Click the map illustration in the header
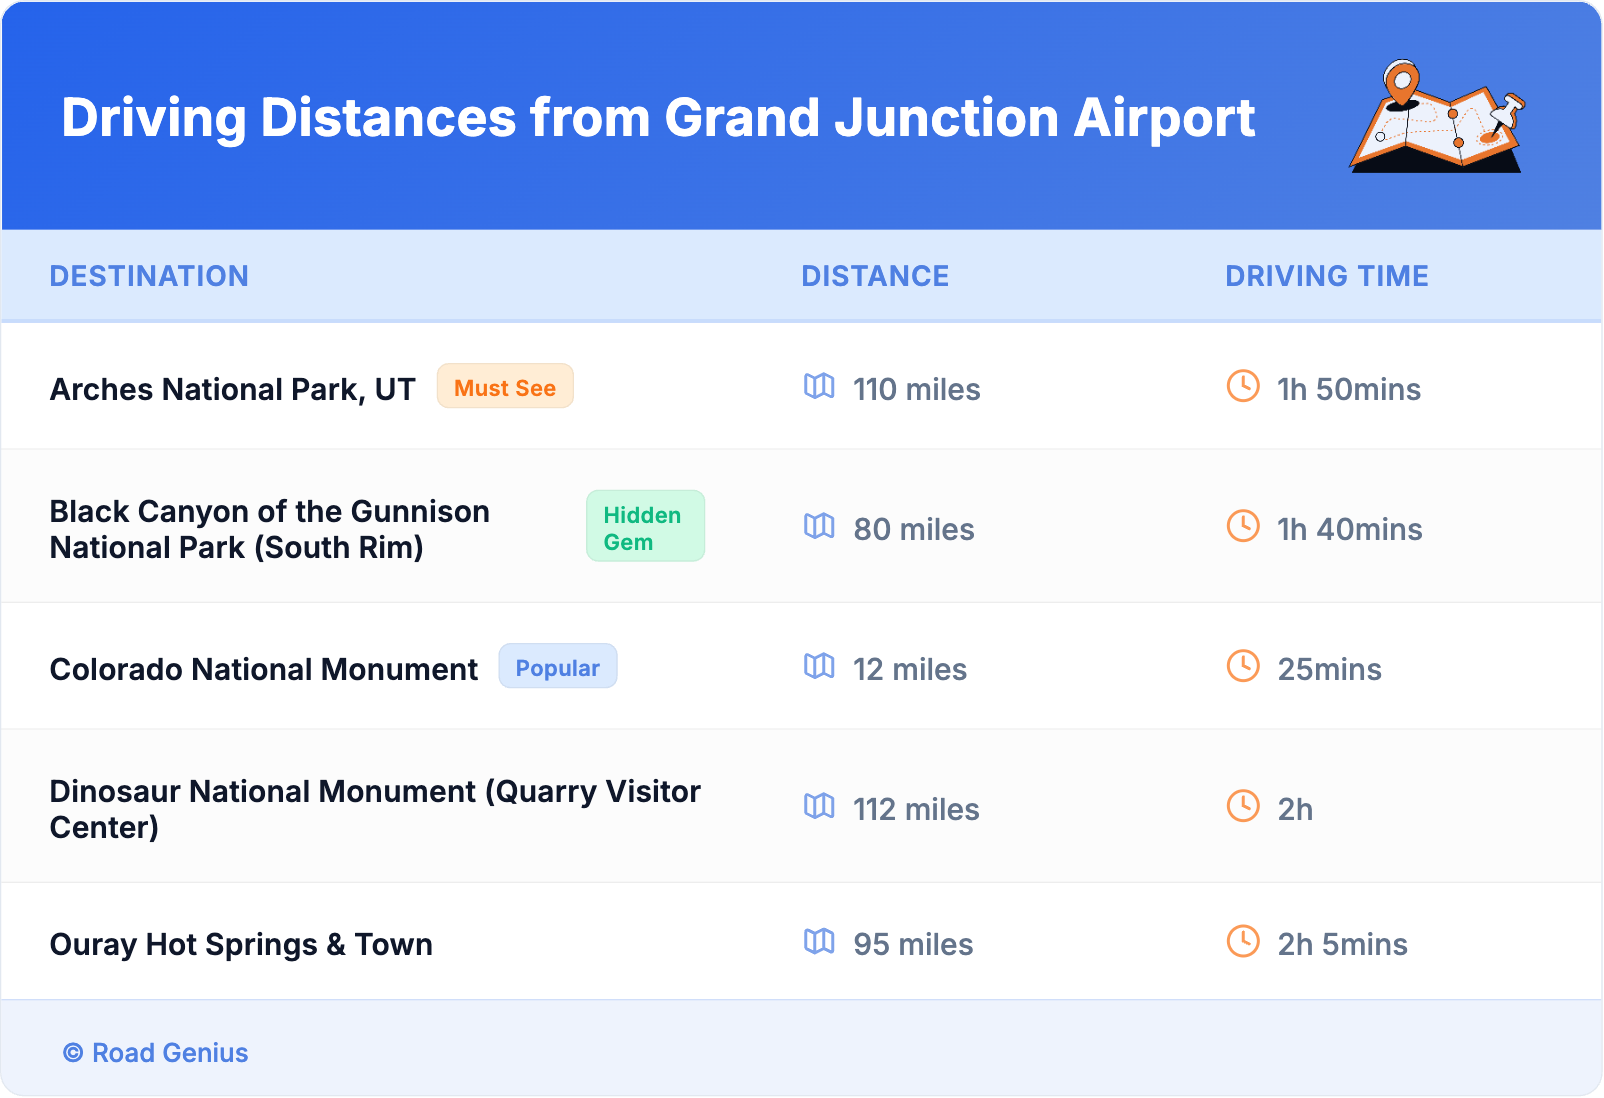1604x1098 pixels. 1437,118
